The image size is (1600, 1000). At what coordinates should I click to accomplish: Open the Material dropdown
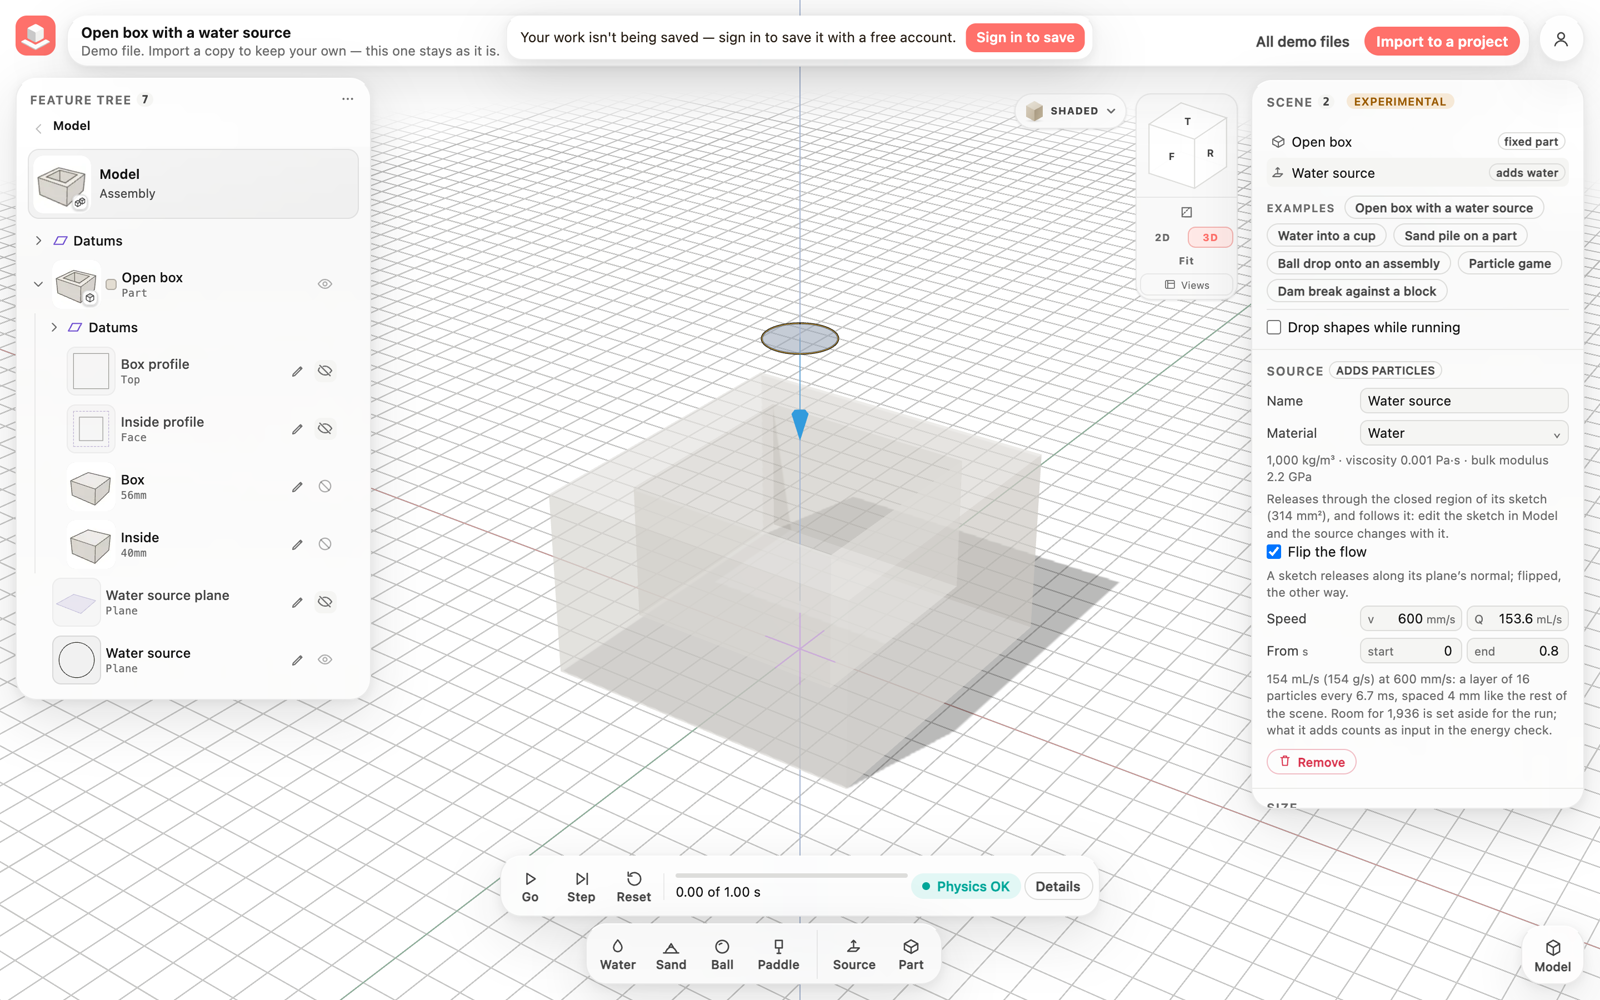click(x=1463, y=433)
